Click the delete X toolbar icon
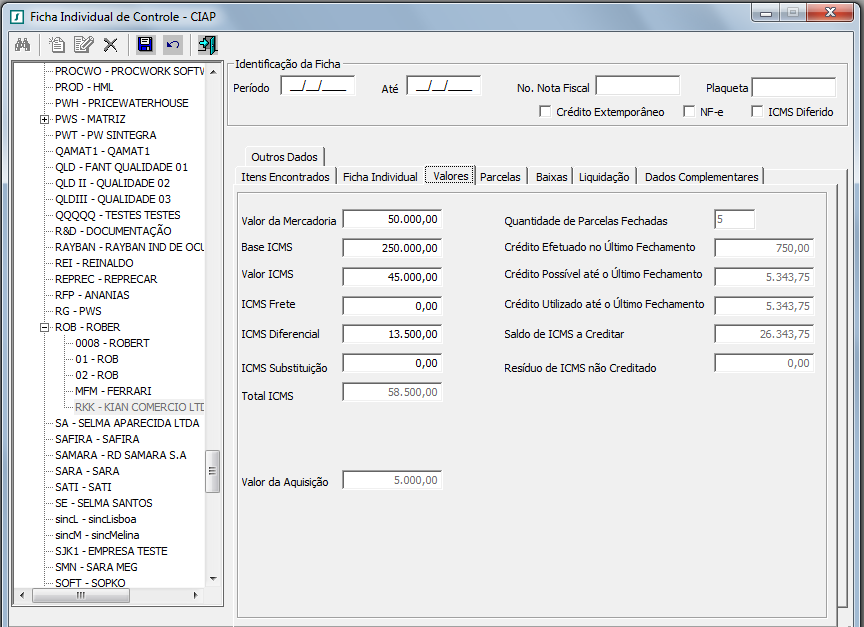This screenshot has width=864, height=627. (x=110, y=45)
